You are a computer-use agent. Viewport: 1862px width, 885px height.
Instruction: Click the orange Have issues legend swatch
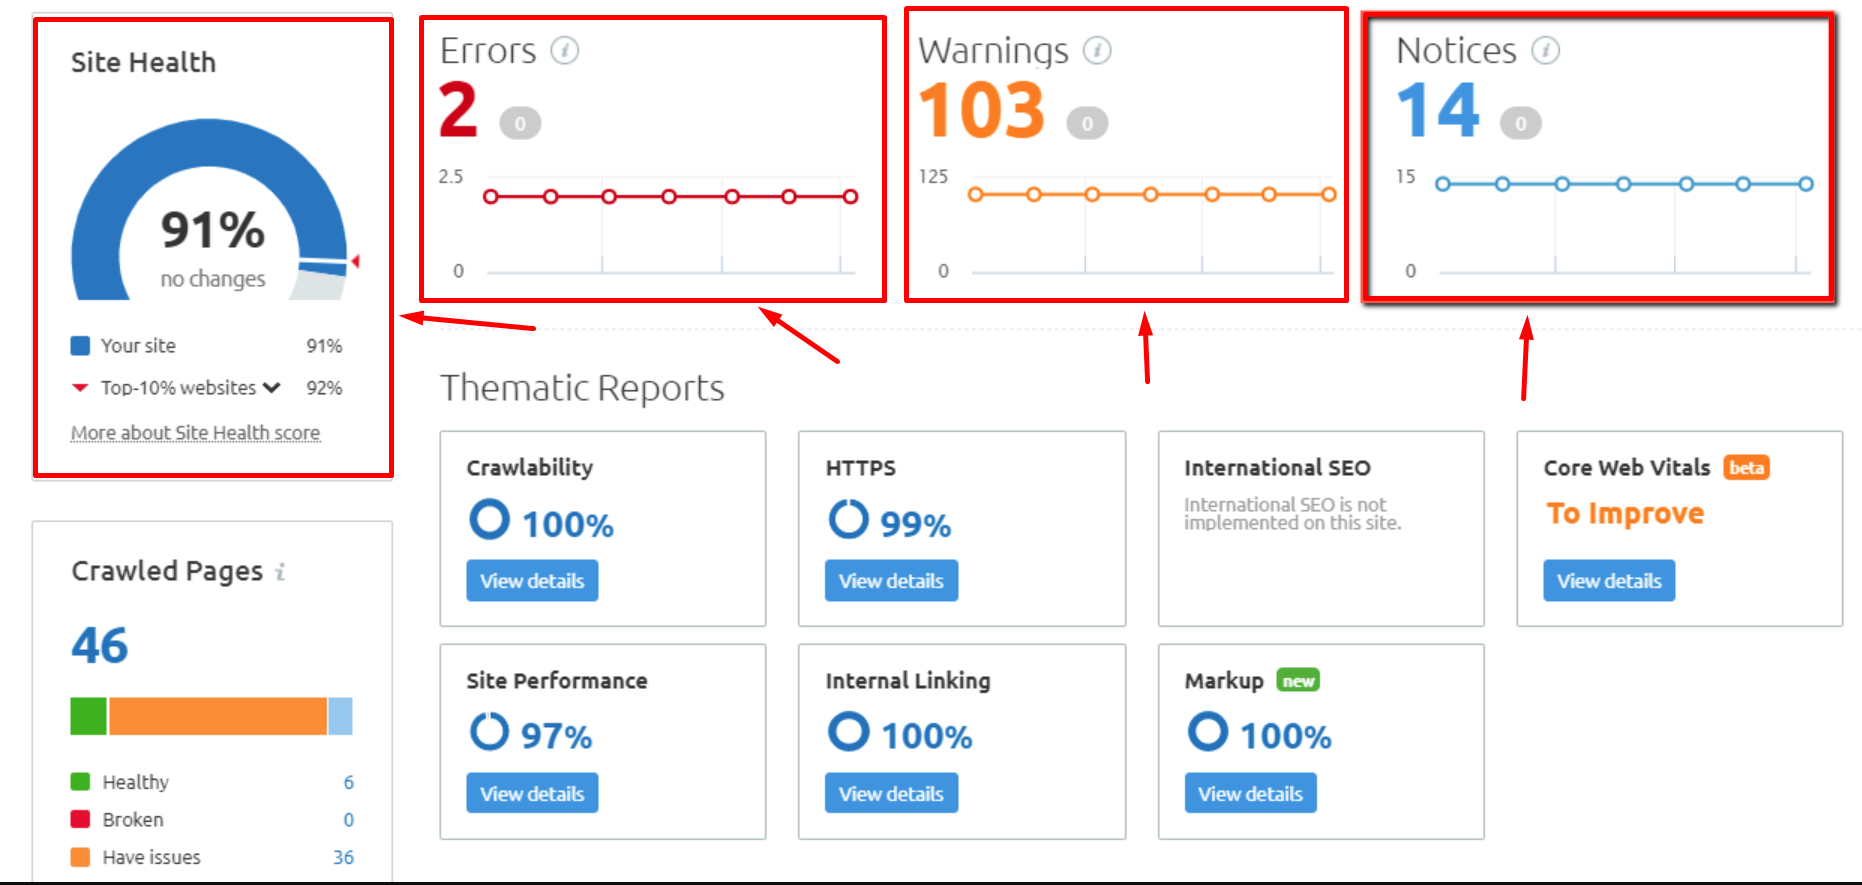(80, 857)
